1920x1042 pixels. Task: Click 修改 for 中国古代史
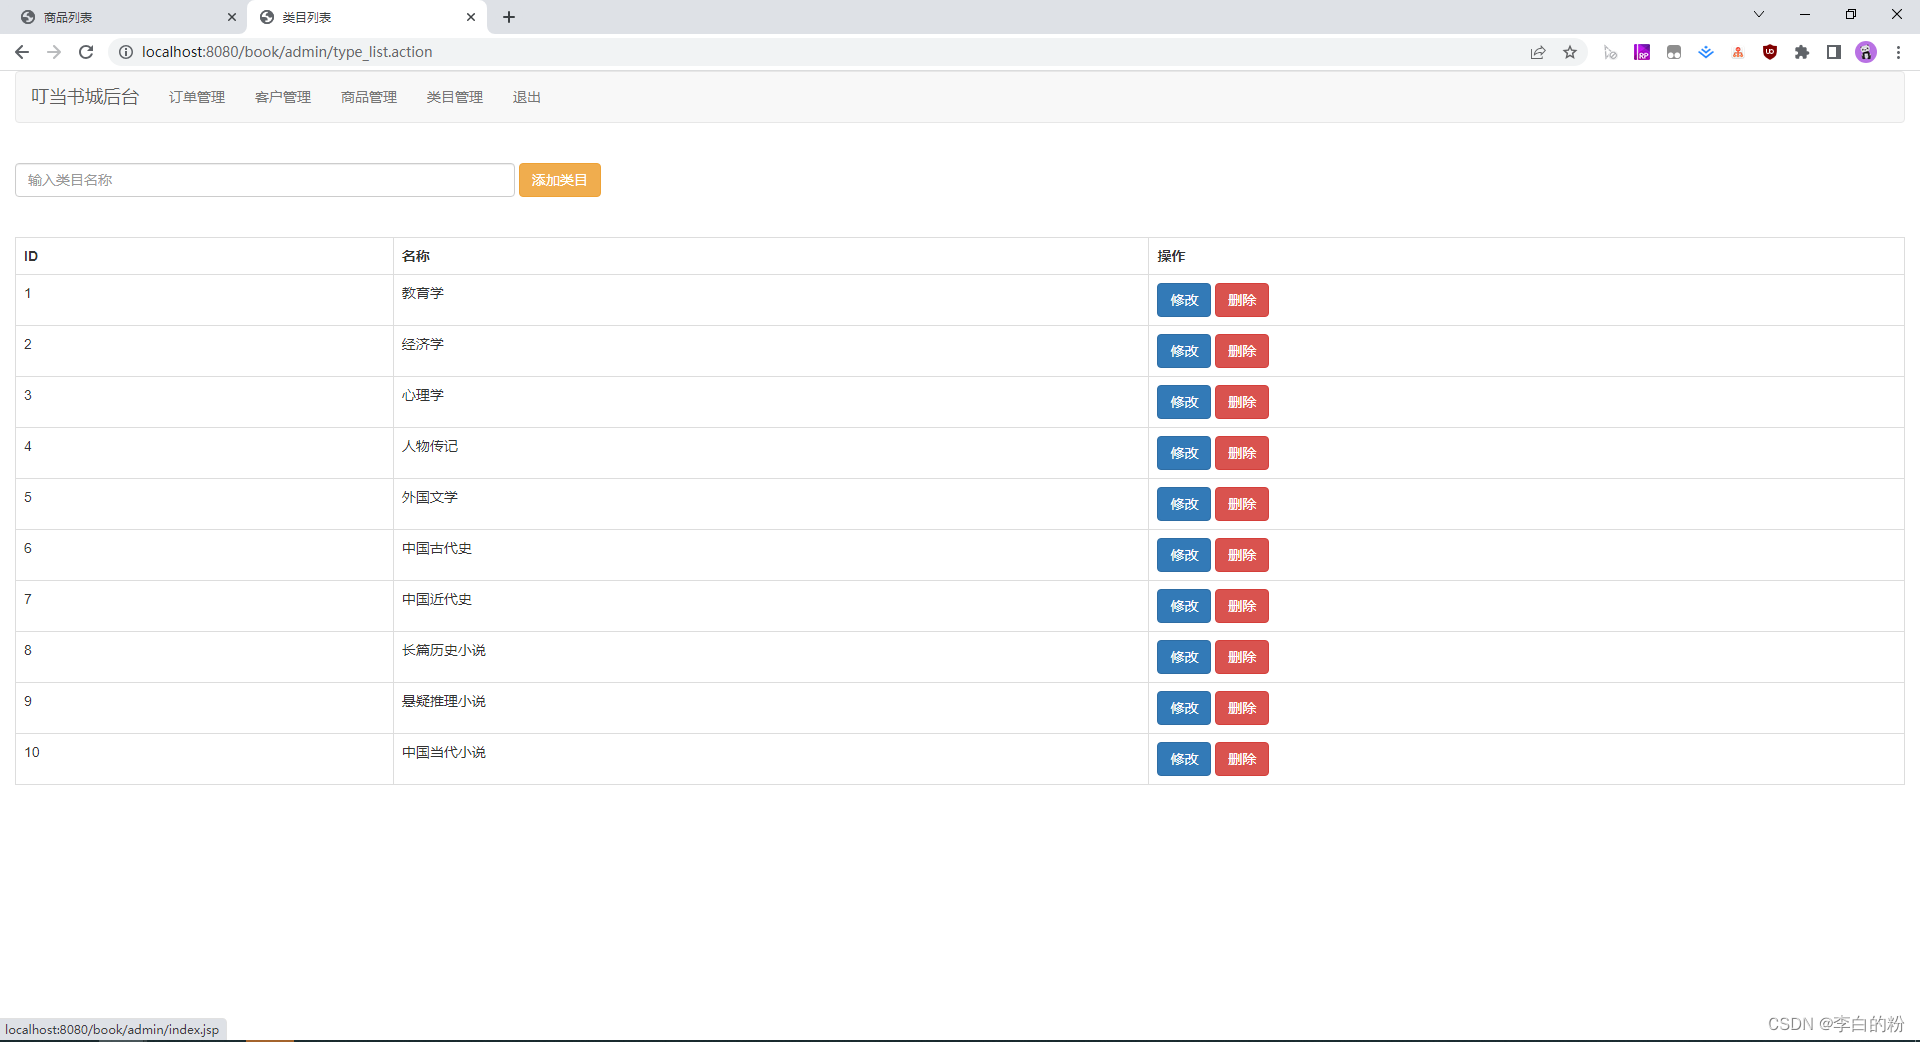(1184, 555)
